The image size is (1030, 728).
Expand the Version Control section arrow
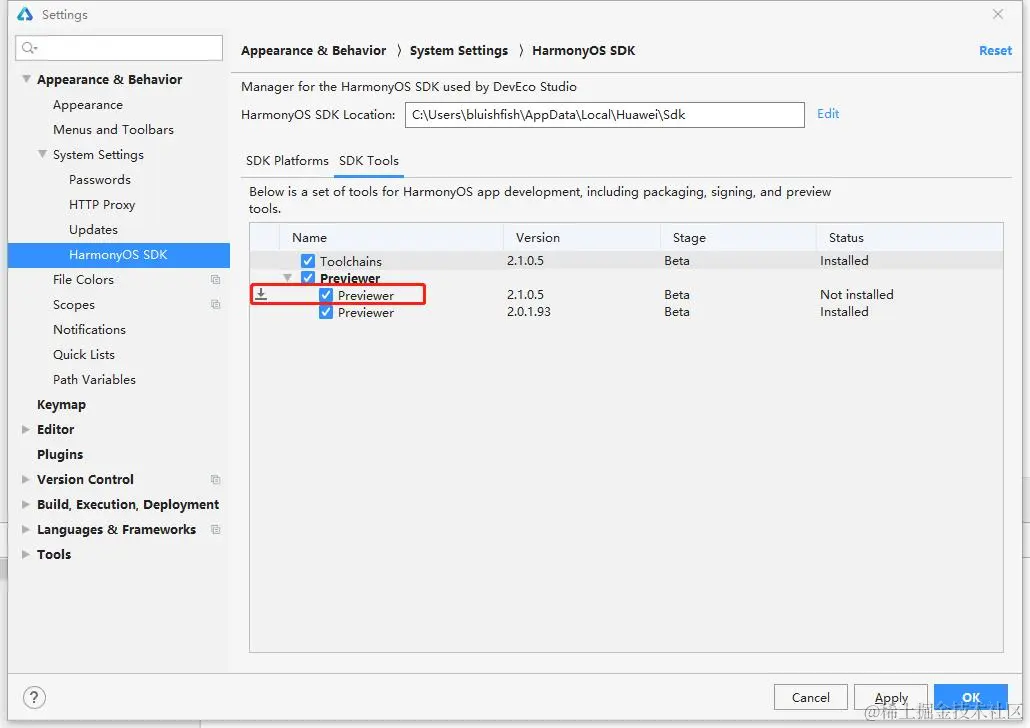[26, 479]
